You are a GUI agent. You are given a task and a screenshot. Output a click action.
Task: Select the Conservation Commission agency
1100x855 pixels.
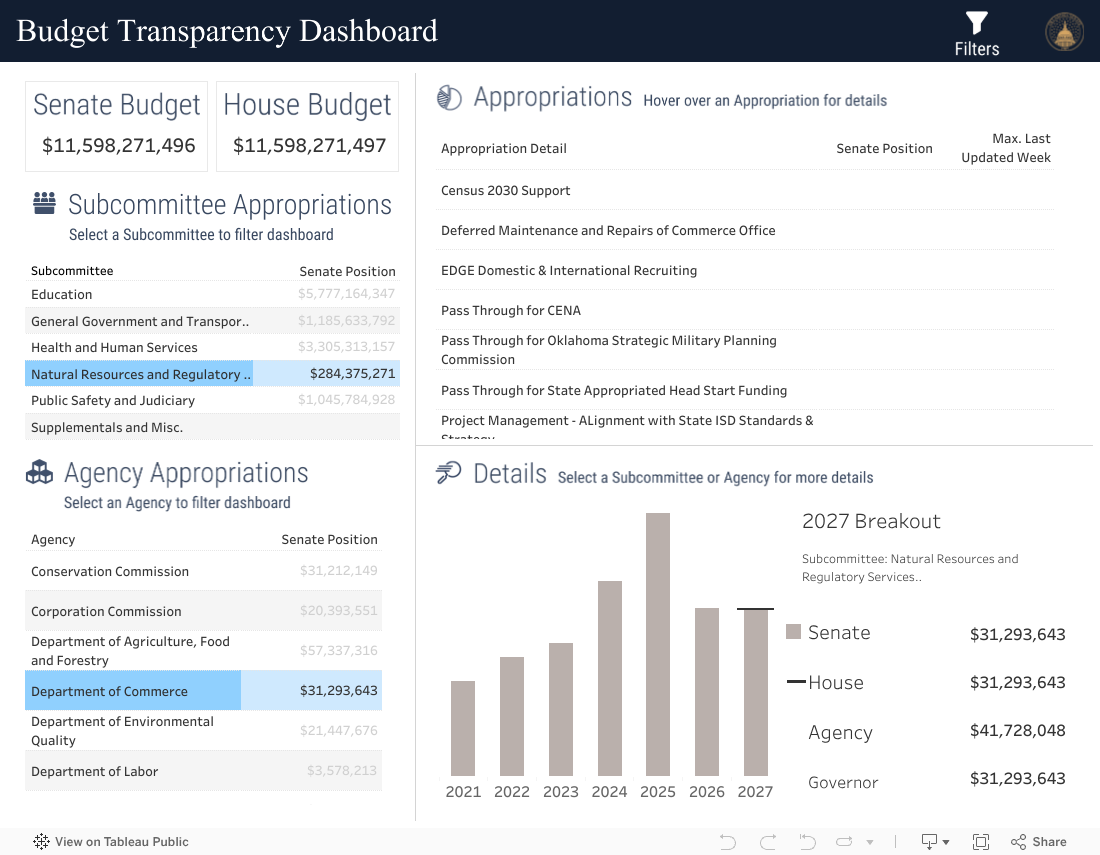point(110,572)
